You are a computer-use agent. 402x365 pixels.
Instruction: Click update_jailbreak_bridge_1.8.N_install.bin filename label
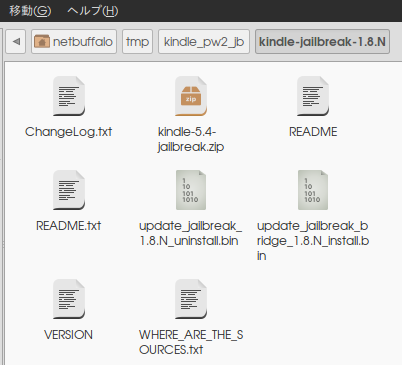313,241
